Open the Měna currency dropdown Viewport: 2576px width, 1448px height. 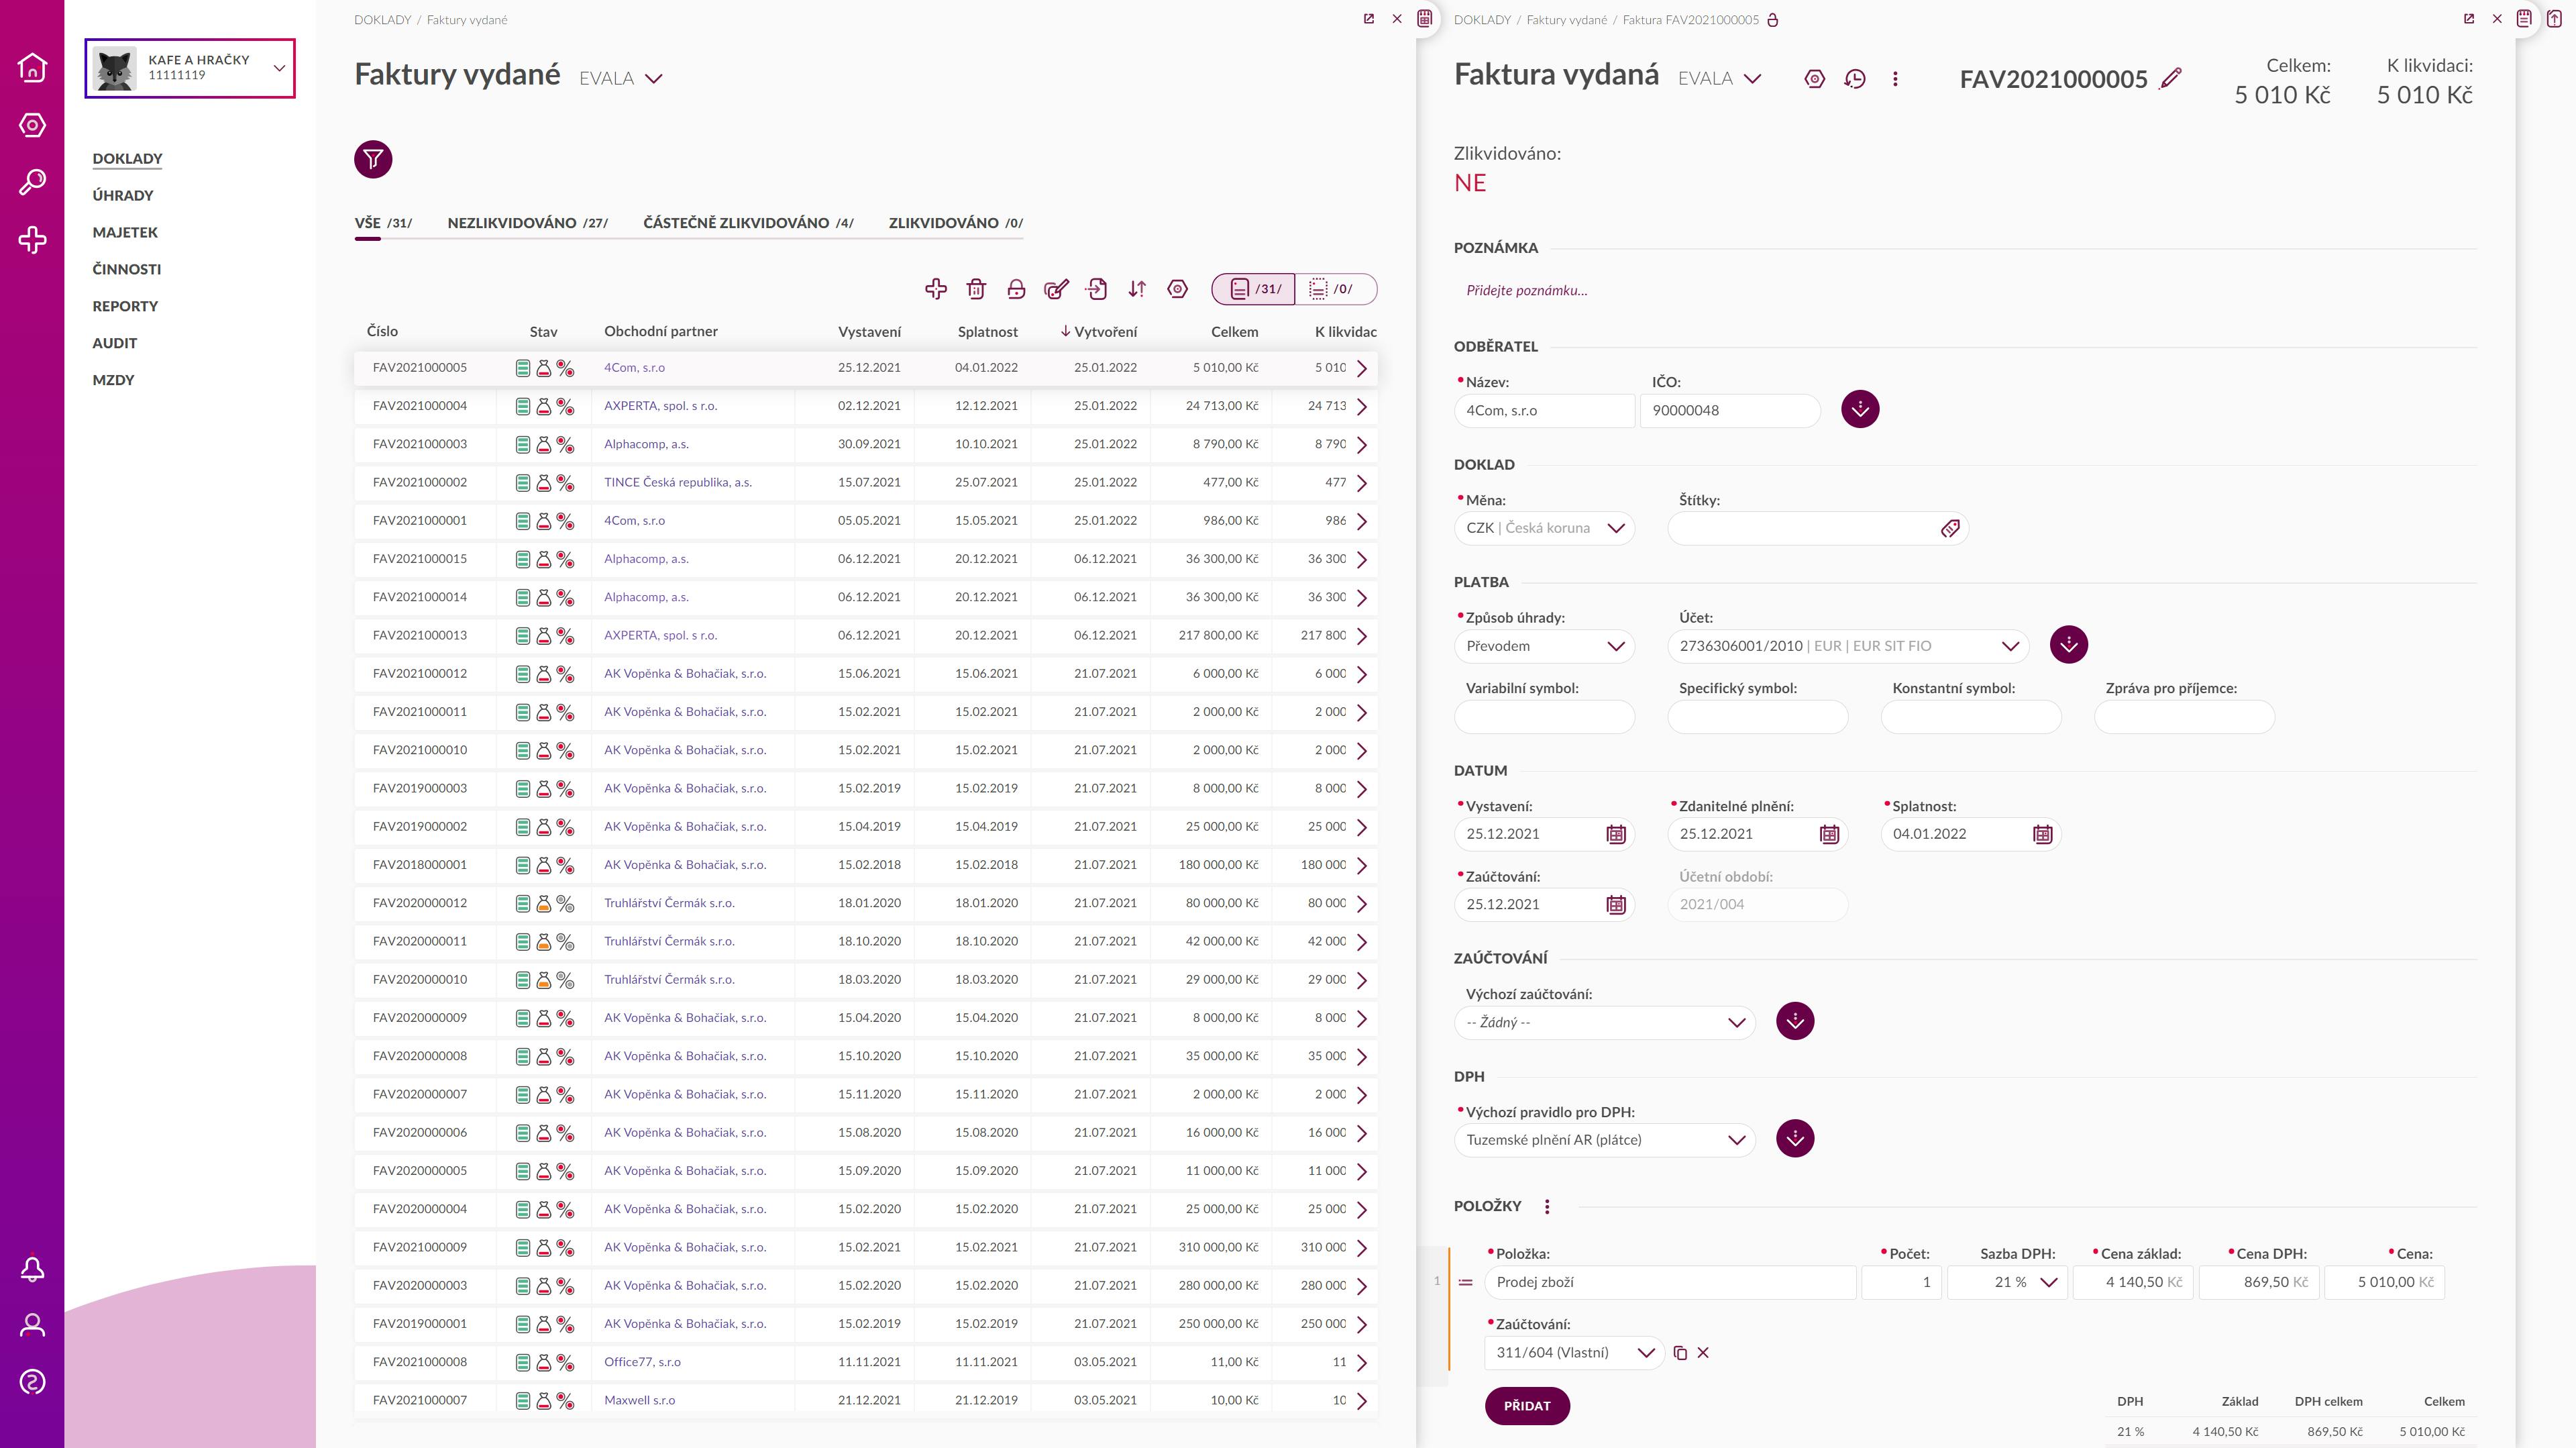[x=1544, y=528]
